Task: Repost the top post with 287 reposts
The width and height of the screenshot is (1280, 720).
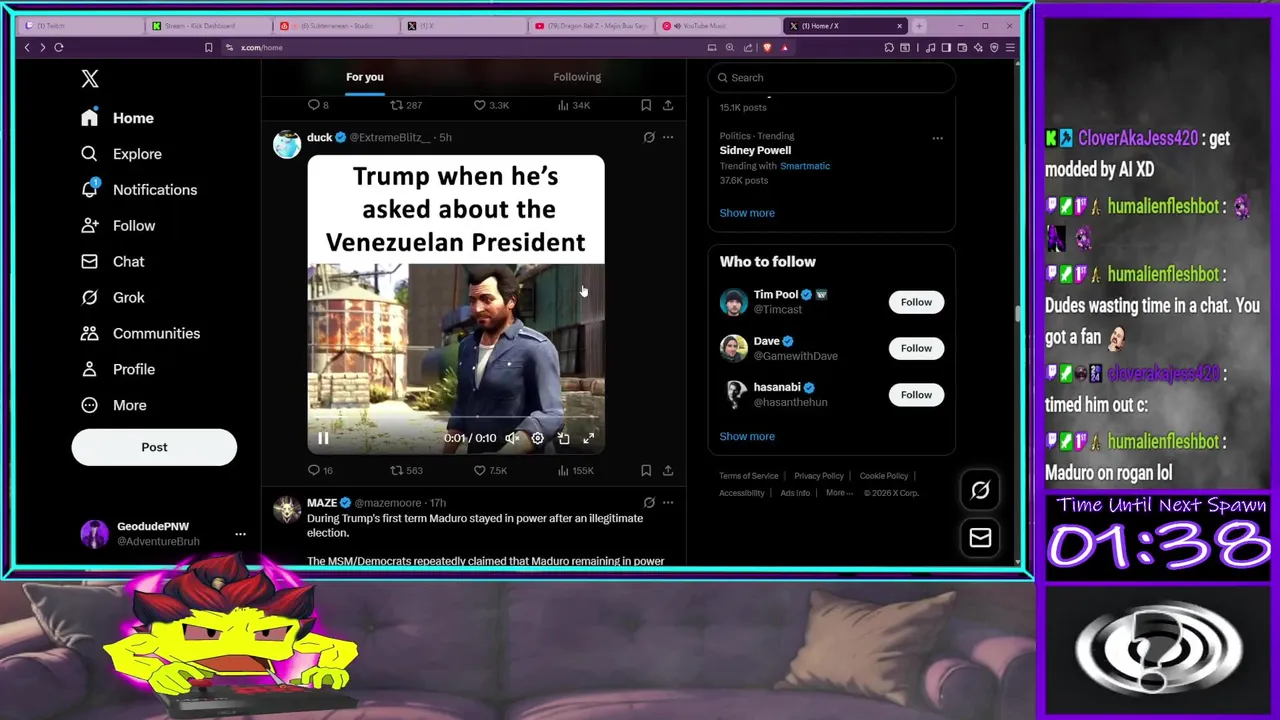Action: 406,105
